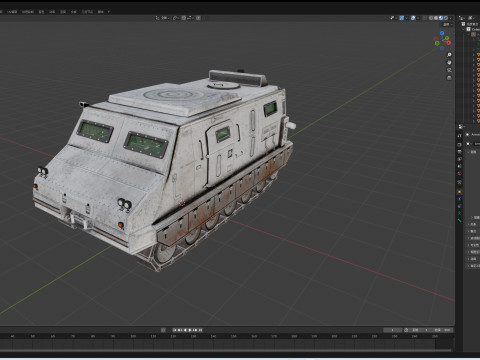Toggle snapping magnet in viewport header
This screenshot has width=480, height=360.
184,18
